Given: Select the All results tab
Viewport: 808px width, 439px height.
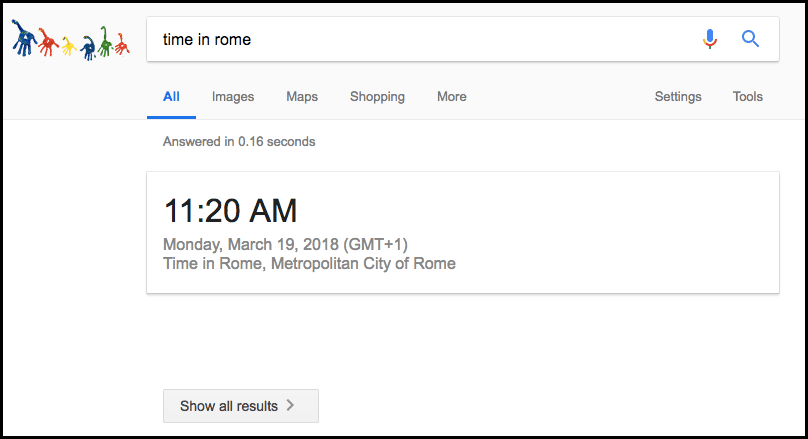Looking at the screenshot, I should pyautogui.click(x=171, y=97).
